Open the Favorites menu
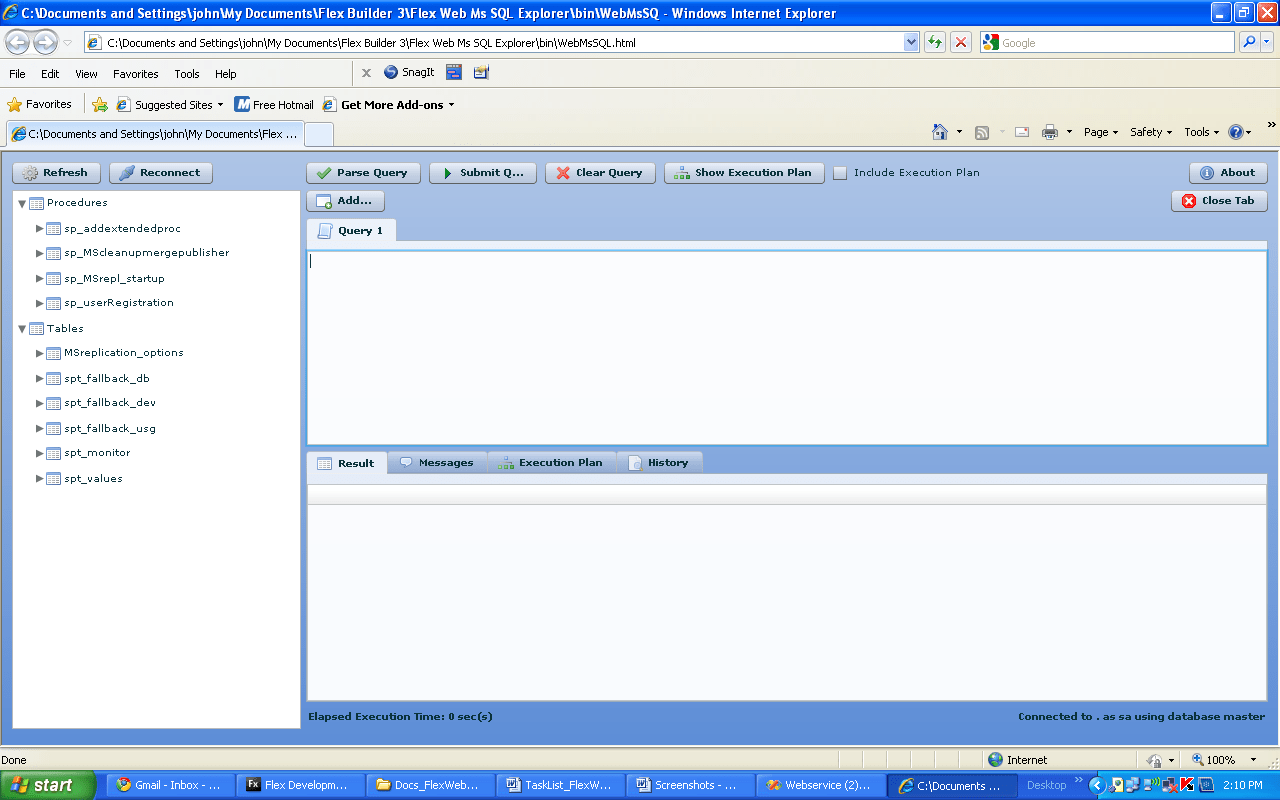This screenshot has width=1280, height=800. [136, 74]
